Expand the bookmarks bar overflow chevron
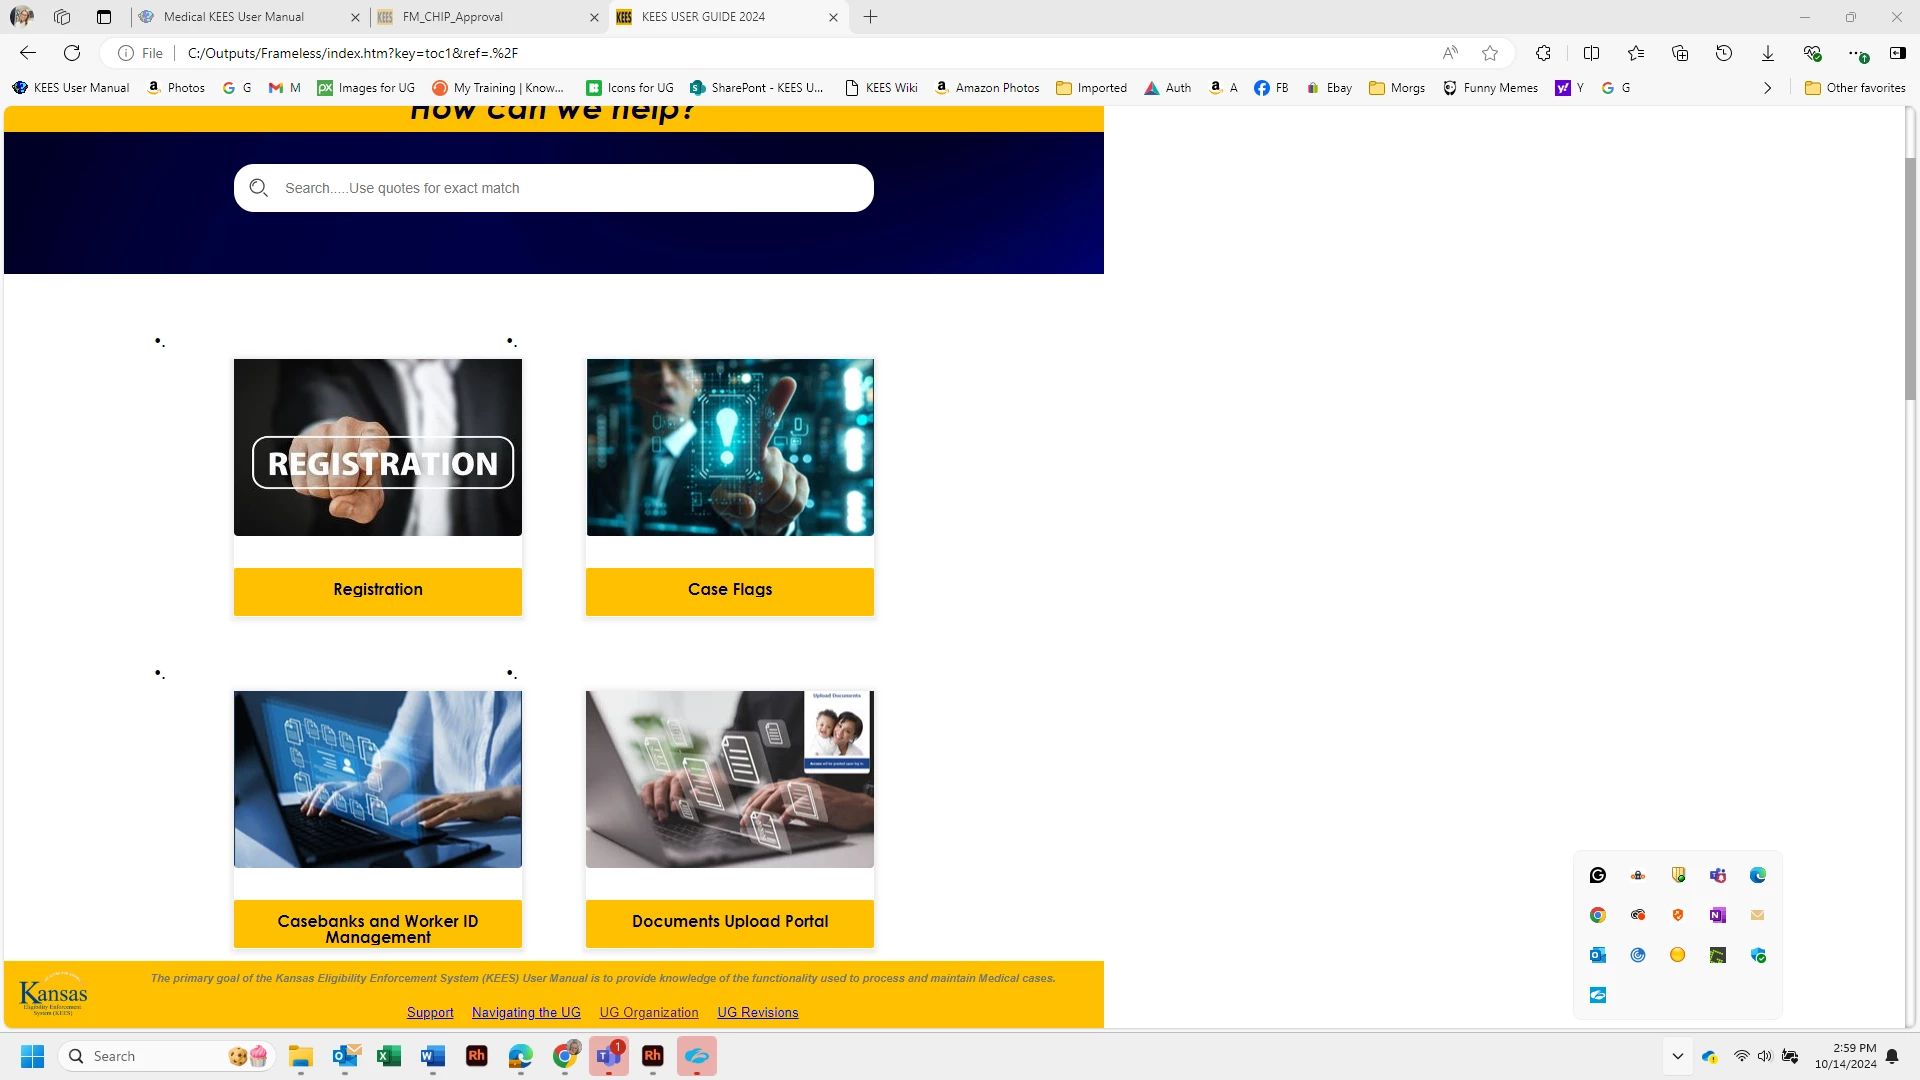Image resolution: width=1920 pixels, height=1080 pixels. coord(1767,88)
